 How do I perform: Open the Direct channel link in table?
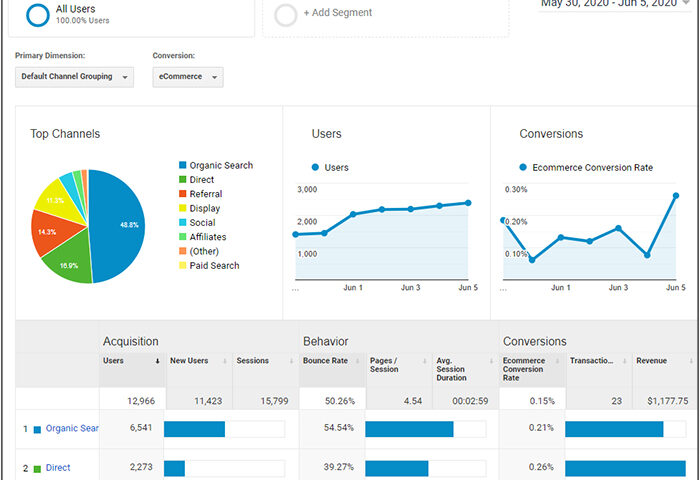[58, 467]
